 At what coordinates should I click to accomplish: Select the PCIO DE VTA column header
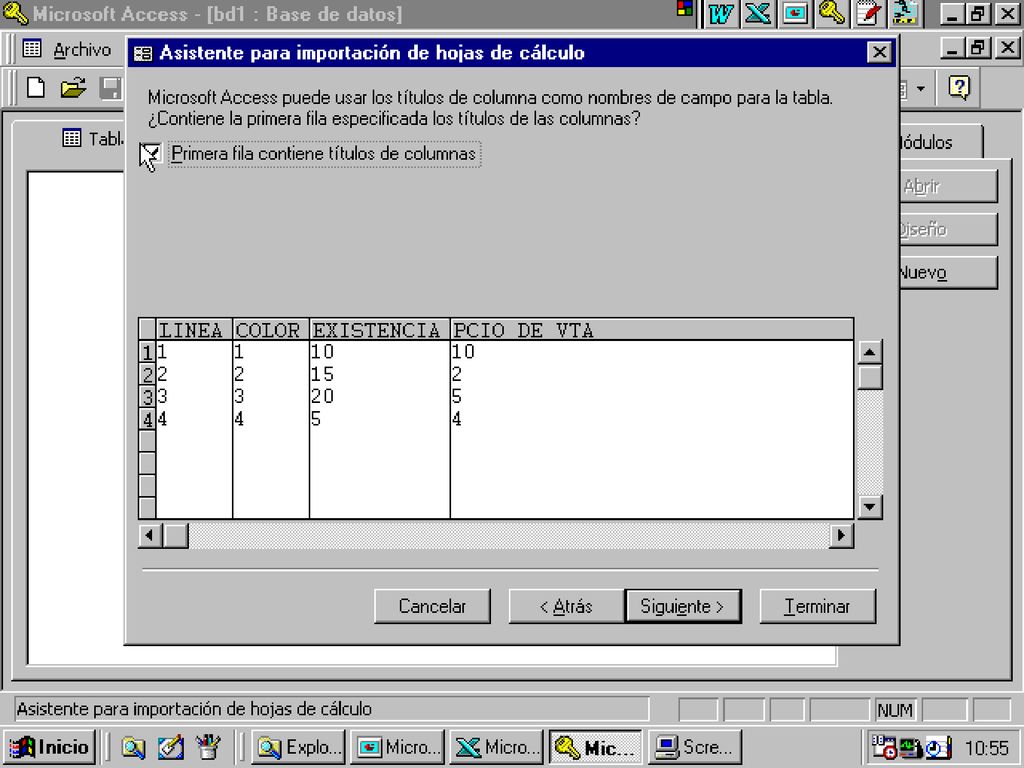(652, 330)
